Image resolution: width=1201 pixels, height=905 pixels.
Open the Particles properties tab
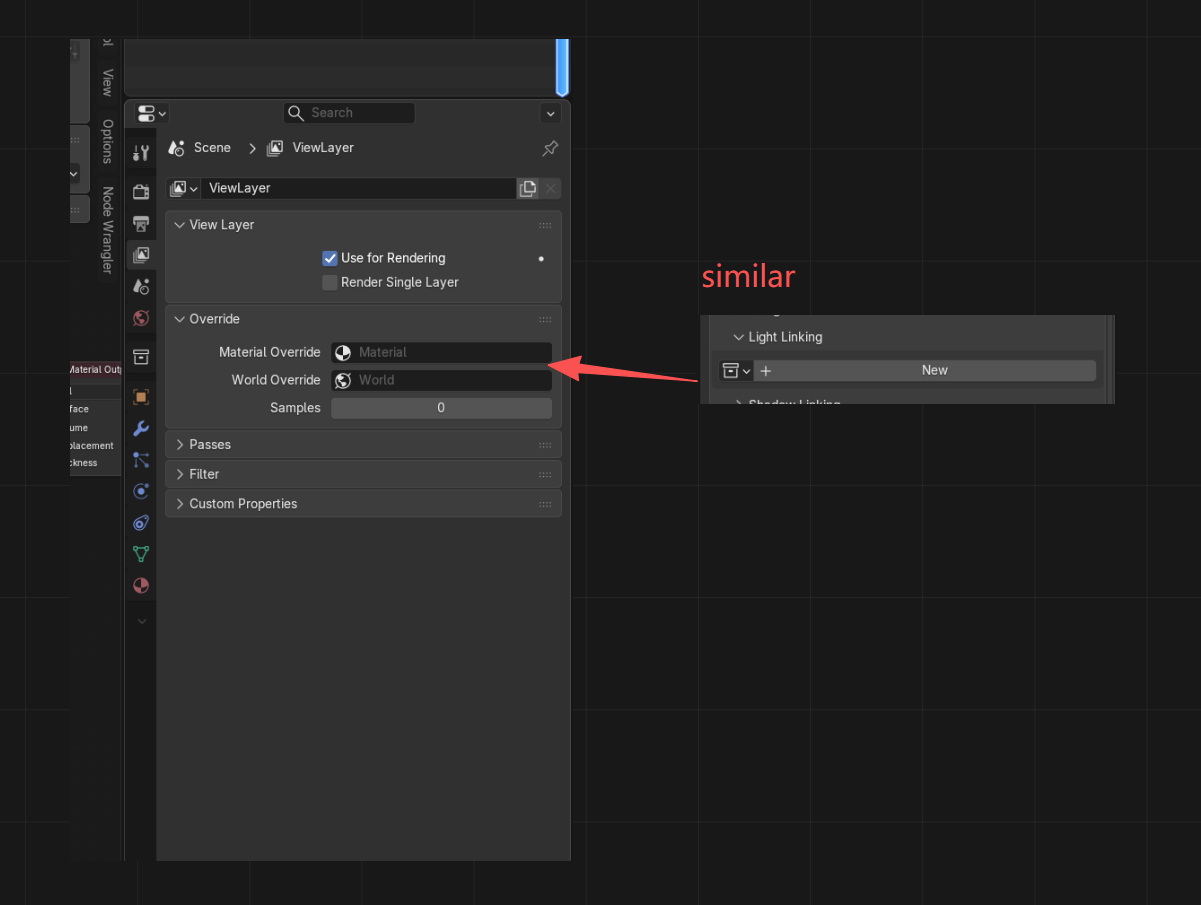(141, 460)
